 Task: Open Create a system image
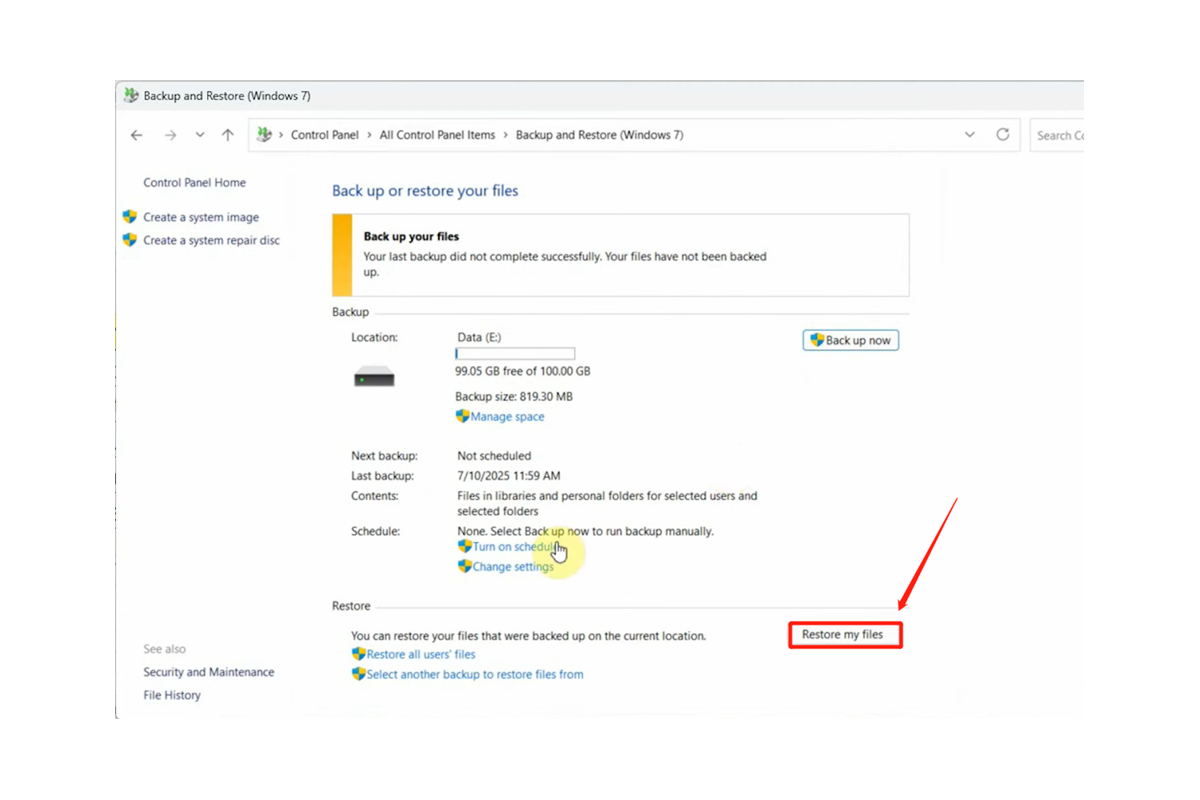200,217
